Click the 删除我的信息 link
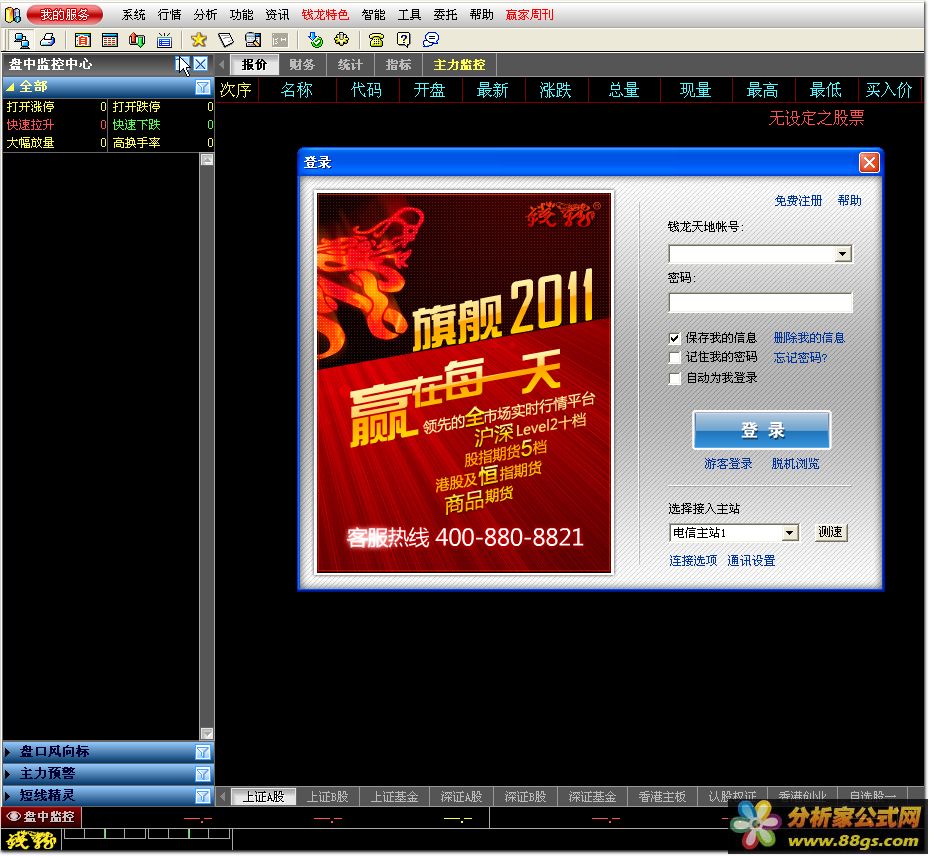Screen dimensions: 930x856 (809, 338)
